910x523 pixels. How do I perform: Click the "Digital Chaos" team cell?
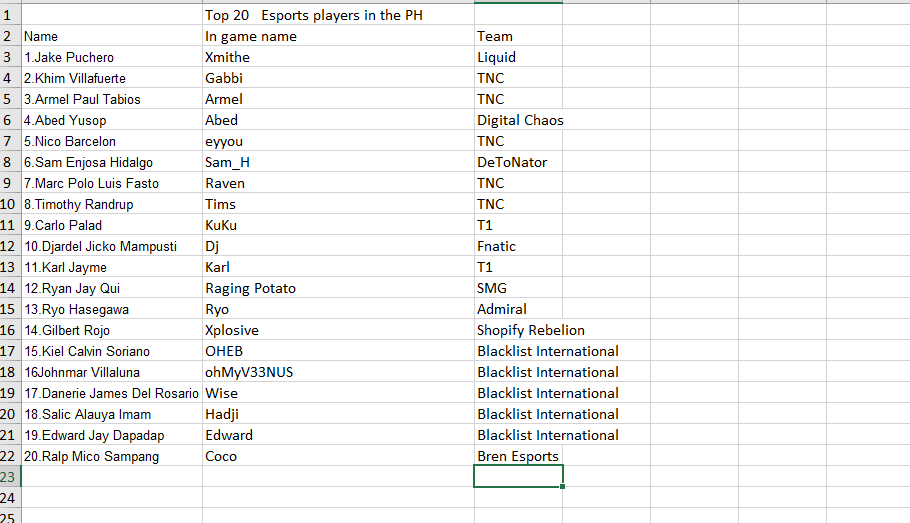(x=520, y=120)
